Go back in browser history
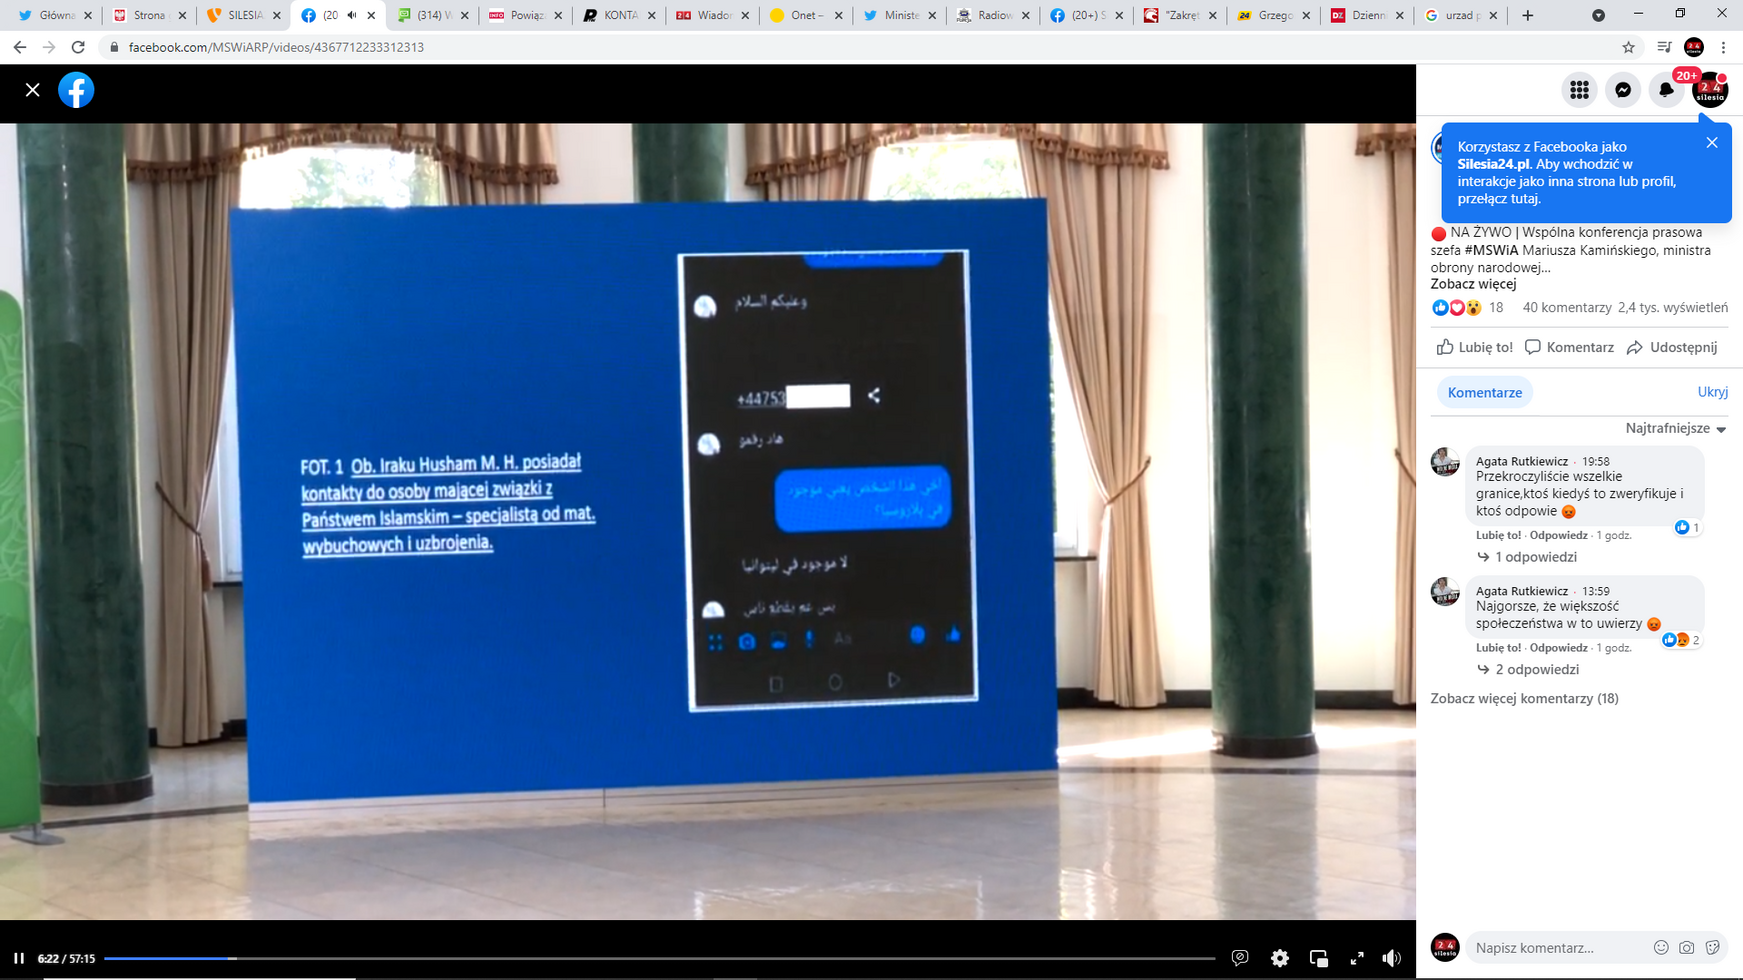 [x=20, y=47]
